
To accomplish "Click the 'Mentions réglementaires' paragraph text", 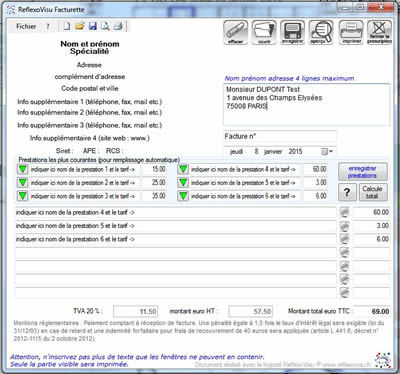I will point(199,331).
